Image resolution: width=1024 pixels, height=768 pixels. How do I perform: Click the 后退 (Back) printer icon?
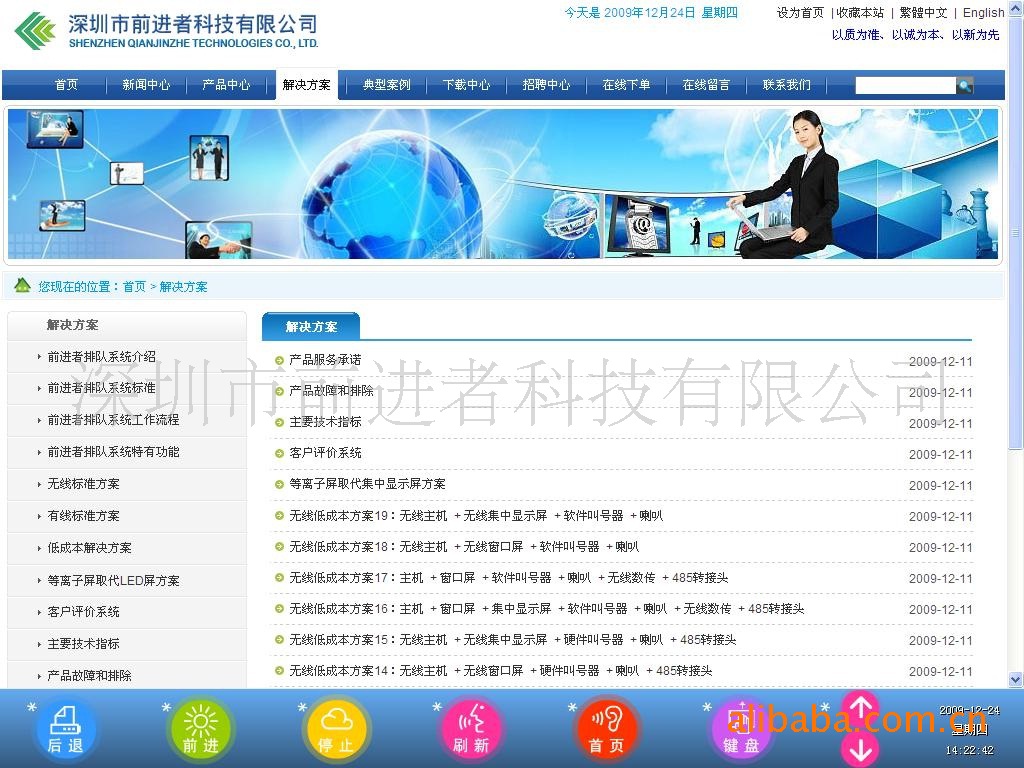[66, 729]
